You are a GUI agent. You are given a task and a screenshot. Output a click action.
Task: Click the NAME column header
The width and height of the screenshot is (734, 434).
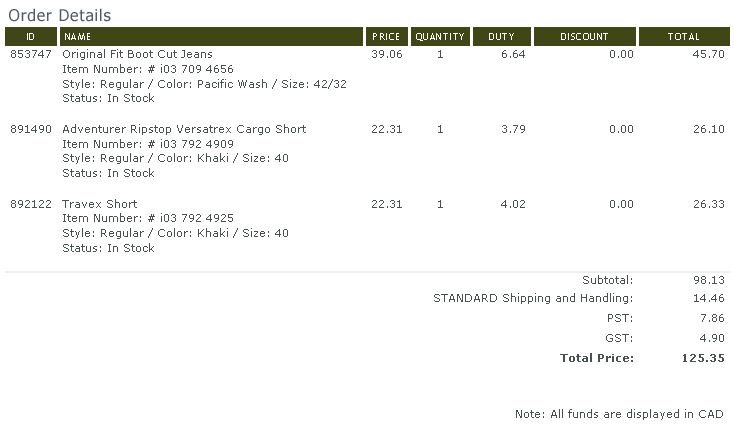(x=211, y=37)
